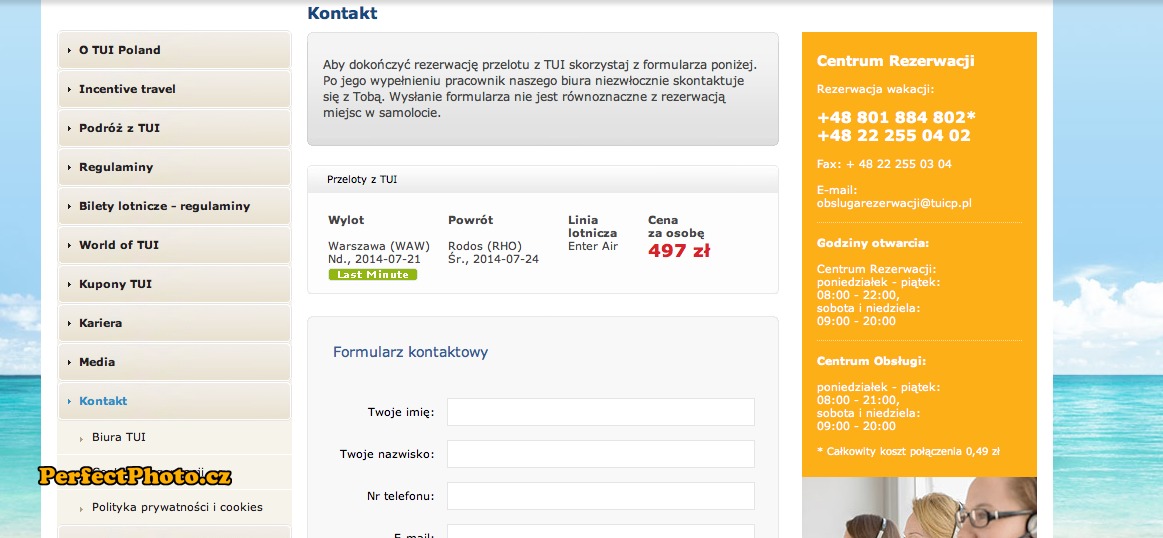1163x538 pixels.
Task: Open World of TUI section
Action: click(174, 245)
